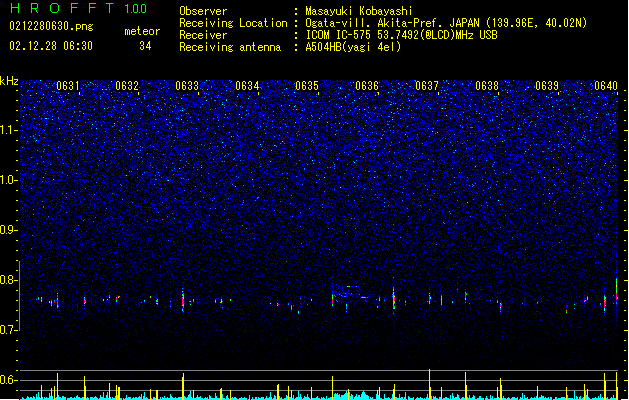Select receiver text ICOM IC-575 53.7492 MHz USB
629x400 pixels.
click(x=401, y=35)
